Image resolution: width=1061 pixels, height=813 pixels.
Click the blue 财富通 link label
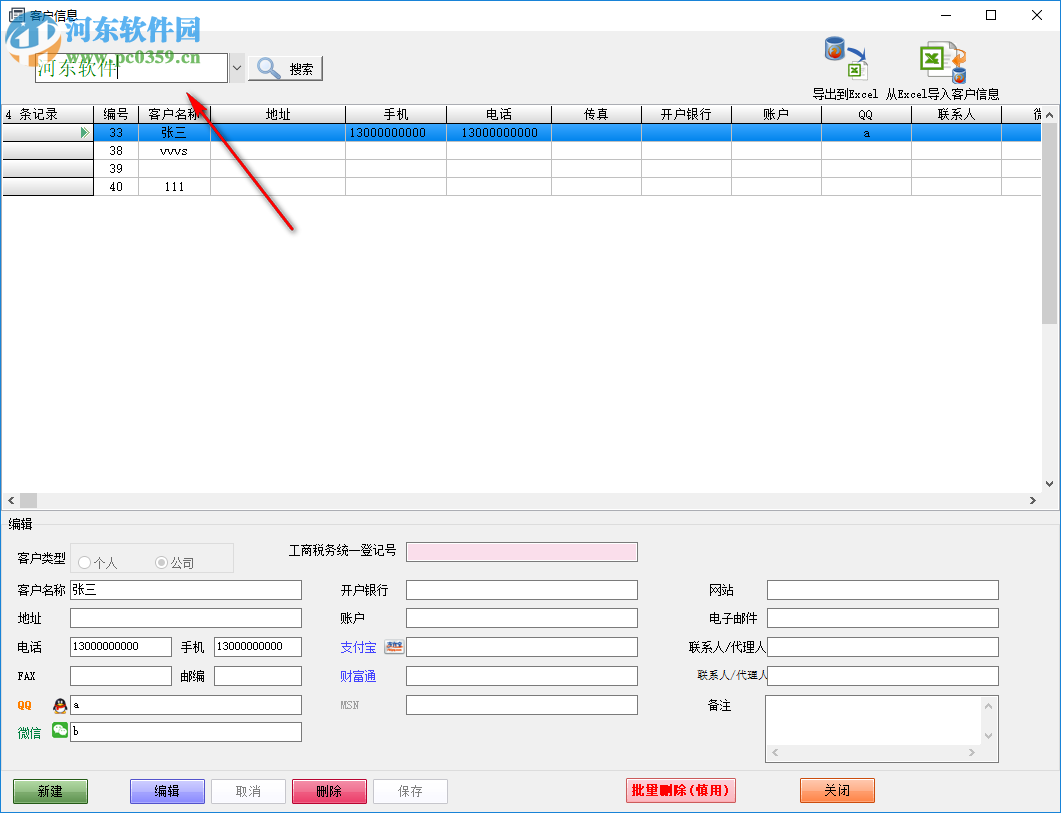coord(358,676)
